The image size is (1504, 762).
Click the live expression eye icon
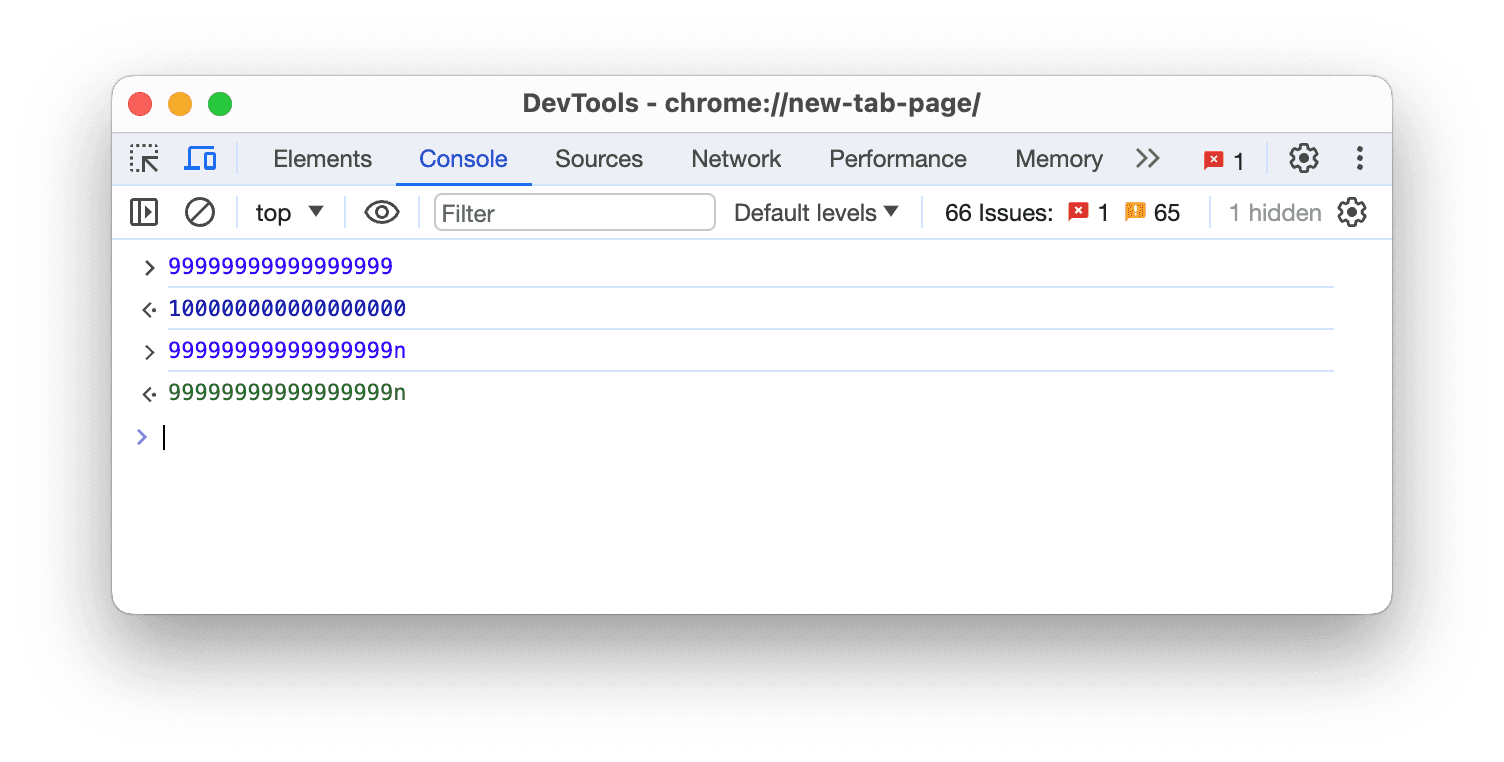point(382,213)
